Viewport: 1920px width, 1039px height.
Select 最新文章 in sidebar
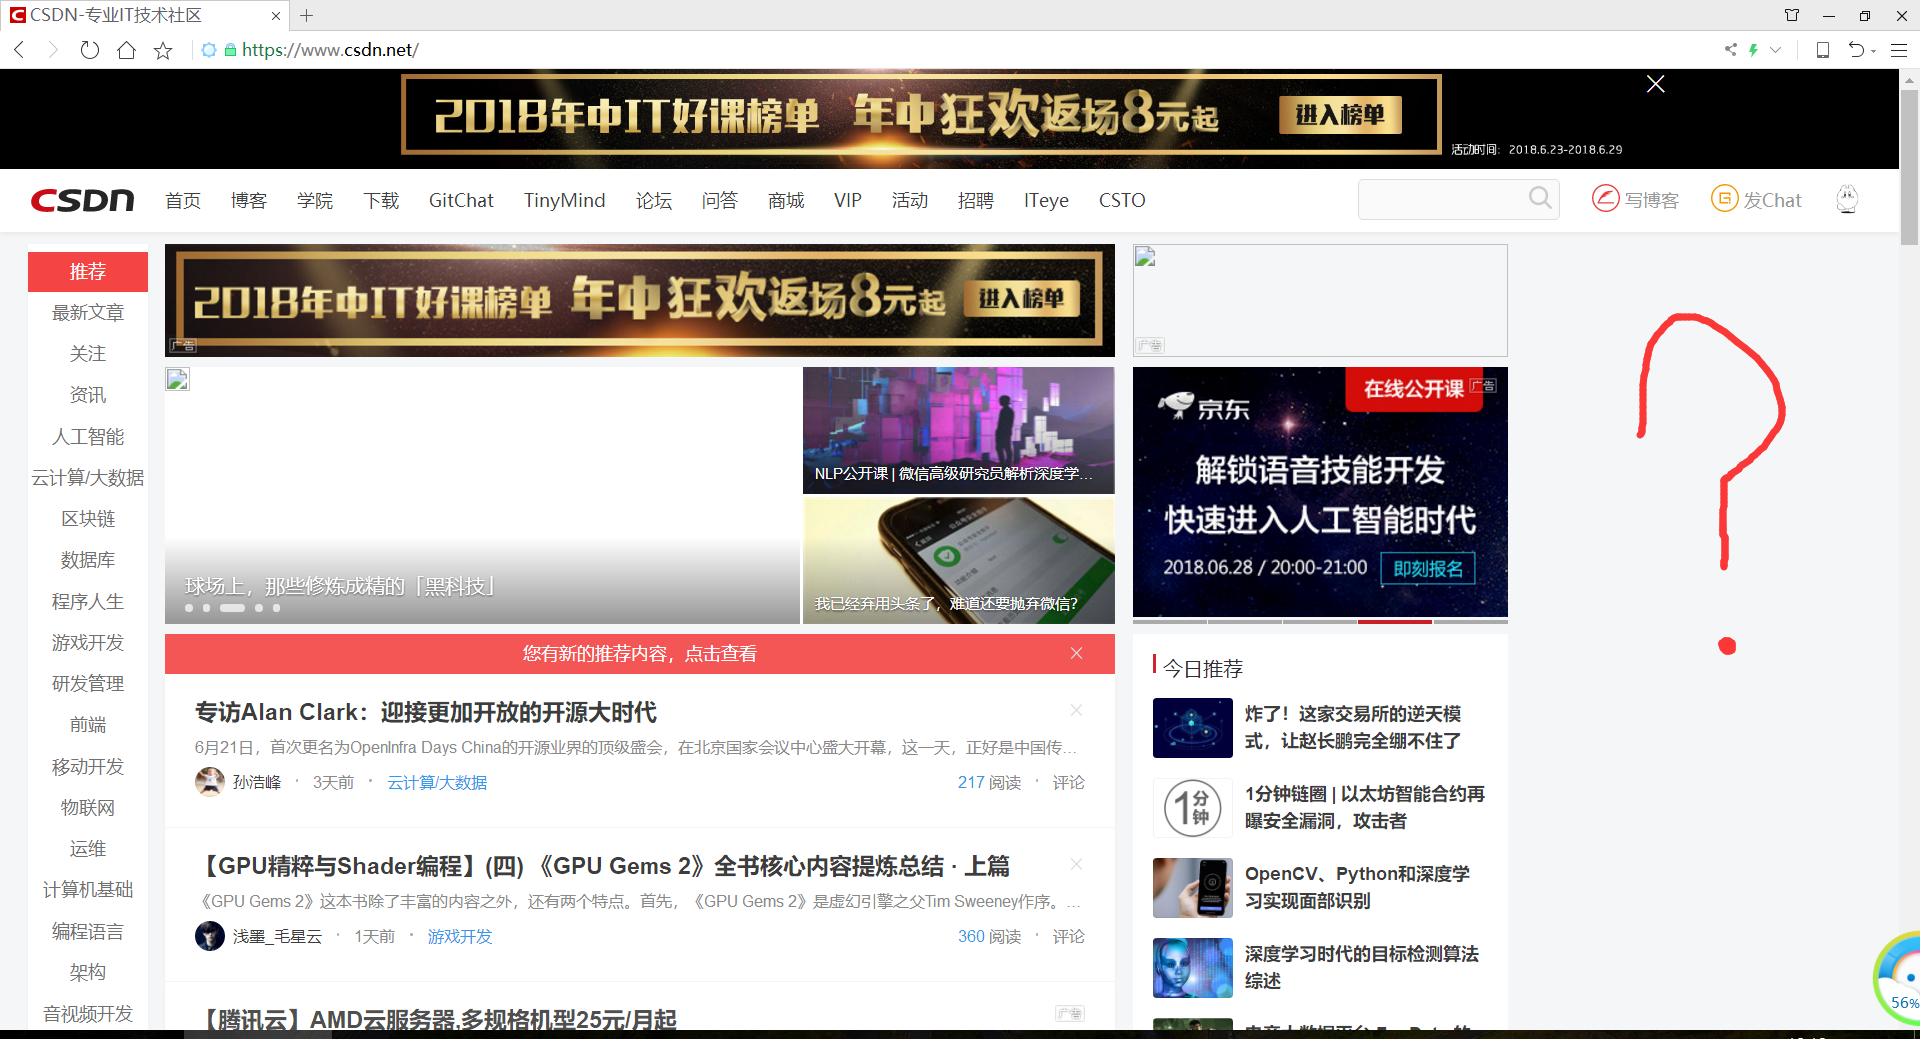pos(88,313)
